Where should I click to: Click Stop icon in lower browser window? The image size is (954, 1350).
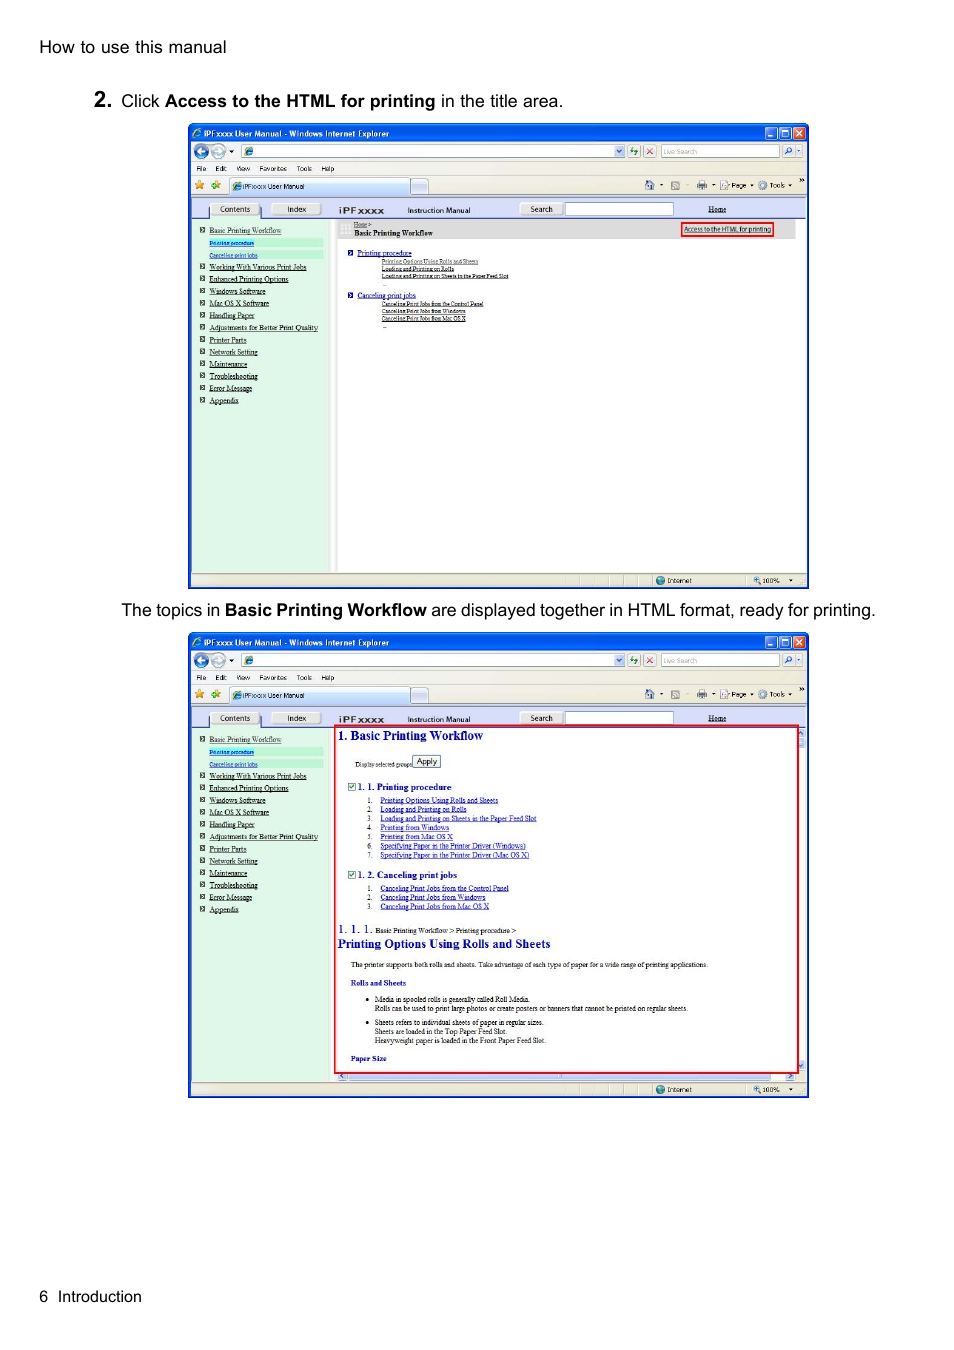coord(650,660)
